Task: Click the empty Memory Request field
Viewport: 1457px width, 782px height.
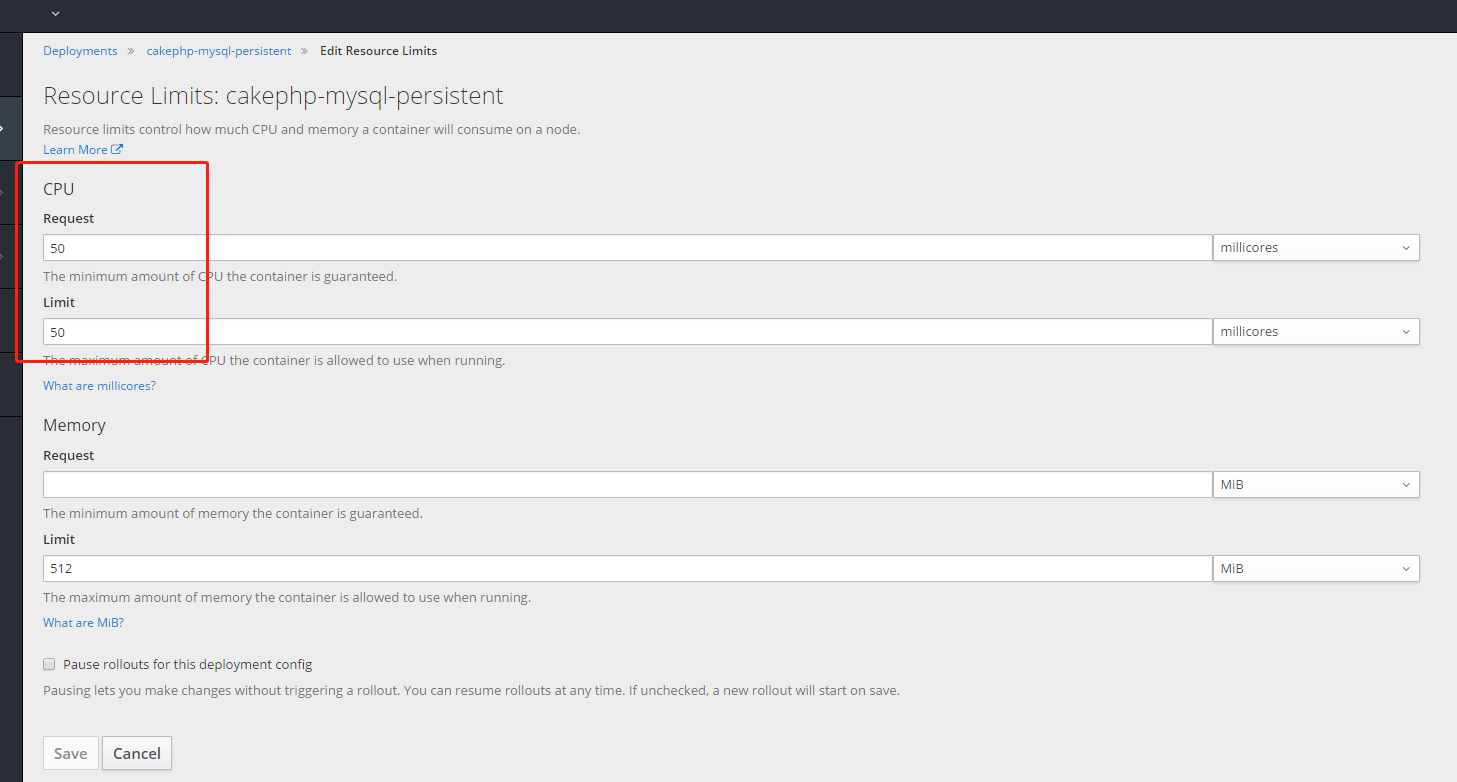Action: tap(627, 485)
